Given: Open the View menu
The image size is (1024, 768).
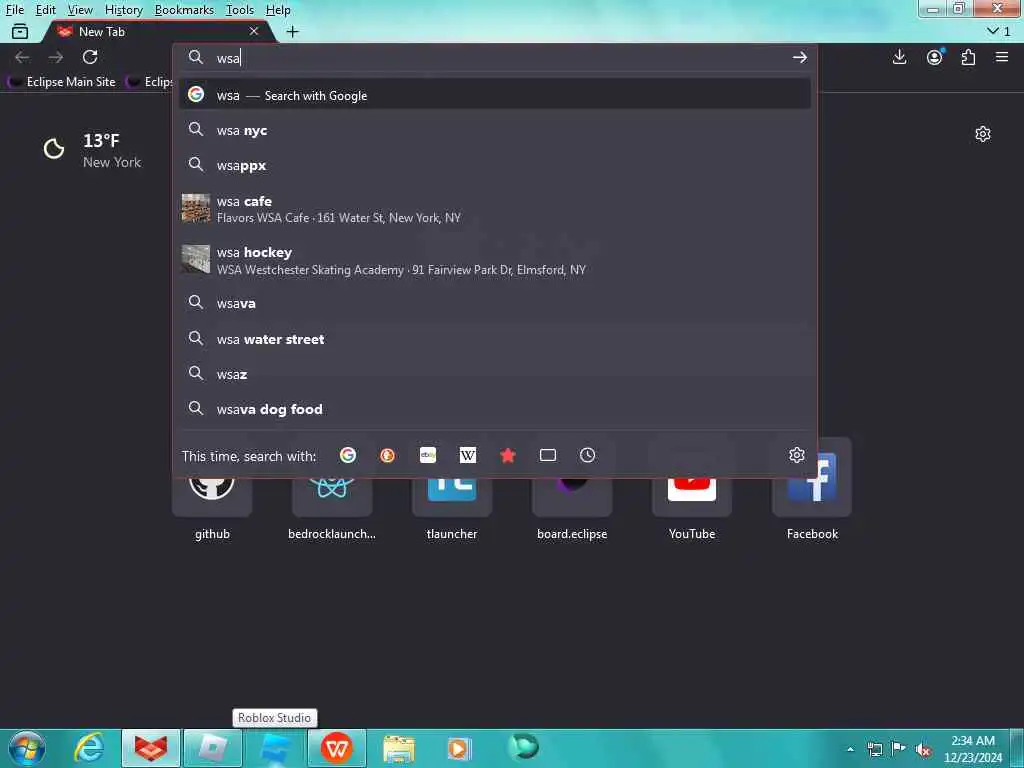Looking at the screenshot, I should (x=80, y=10).
